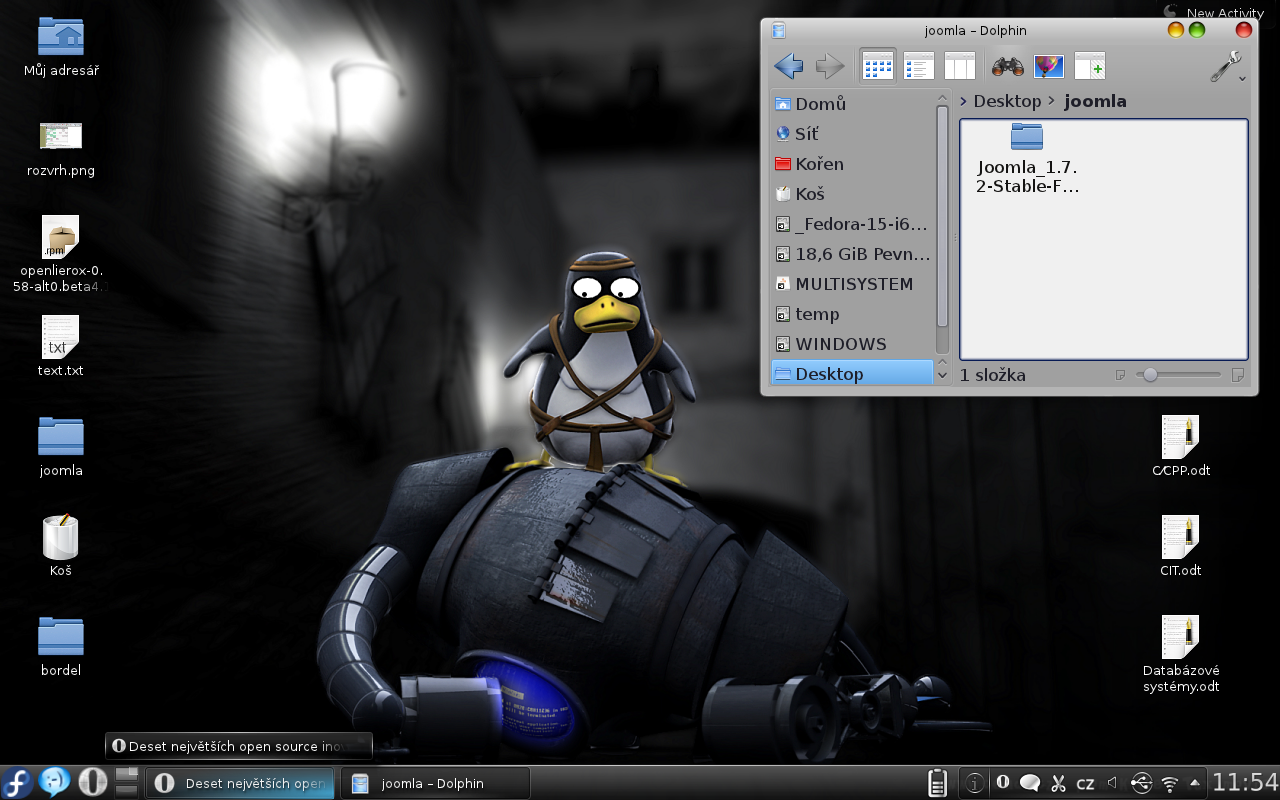This screenshot has height=800, width=1280.
Task: Select text.txt file on the desktop
Action: tap(61, 347)
